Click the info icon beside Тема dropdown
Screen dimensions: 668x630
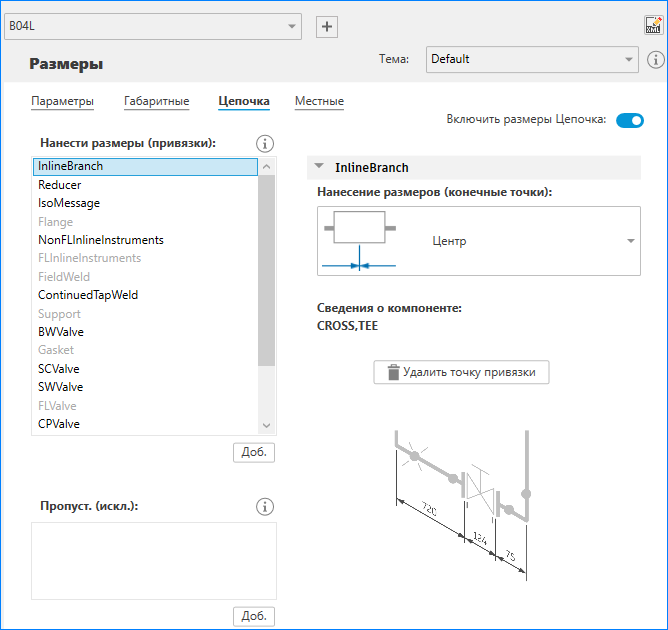[656, 59]
